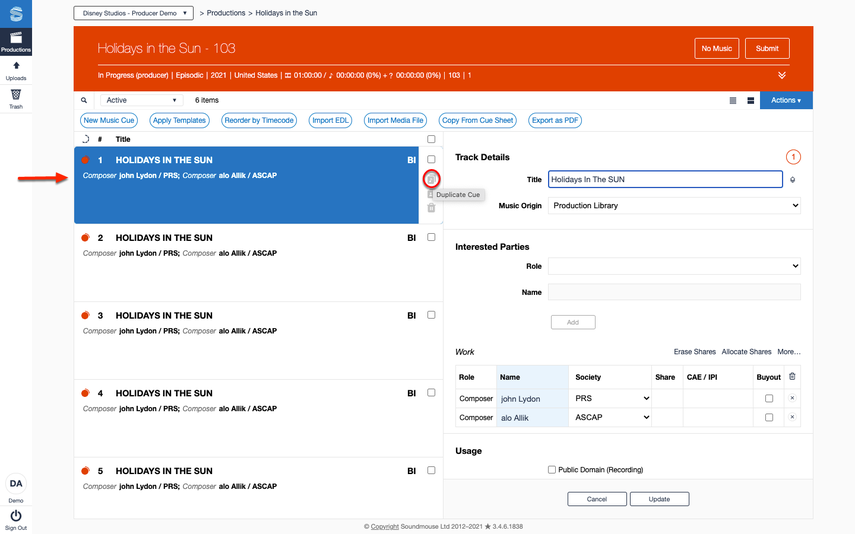This screenshot has height=534, width=855.
Task: Click Reorder by Timecode button
Action: pyautogui.click(x=259, y=121)
